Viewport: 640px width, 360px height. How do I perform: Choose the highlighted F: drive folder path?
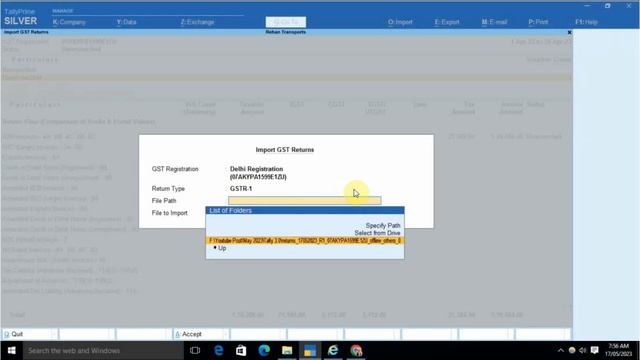pos(305,241)
